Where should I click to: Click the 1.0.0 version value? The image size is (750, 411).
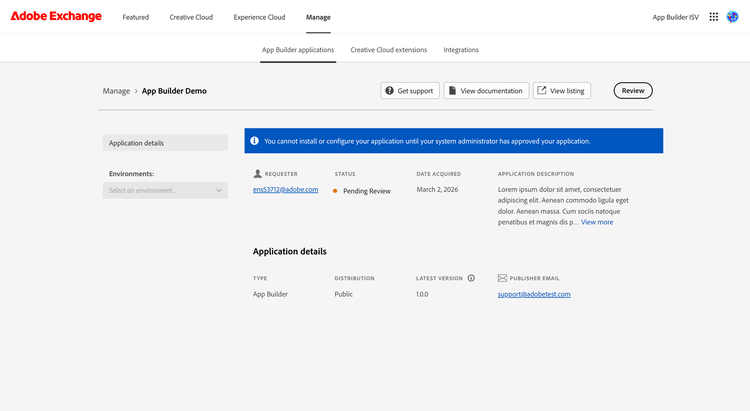[422, 294]
